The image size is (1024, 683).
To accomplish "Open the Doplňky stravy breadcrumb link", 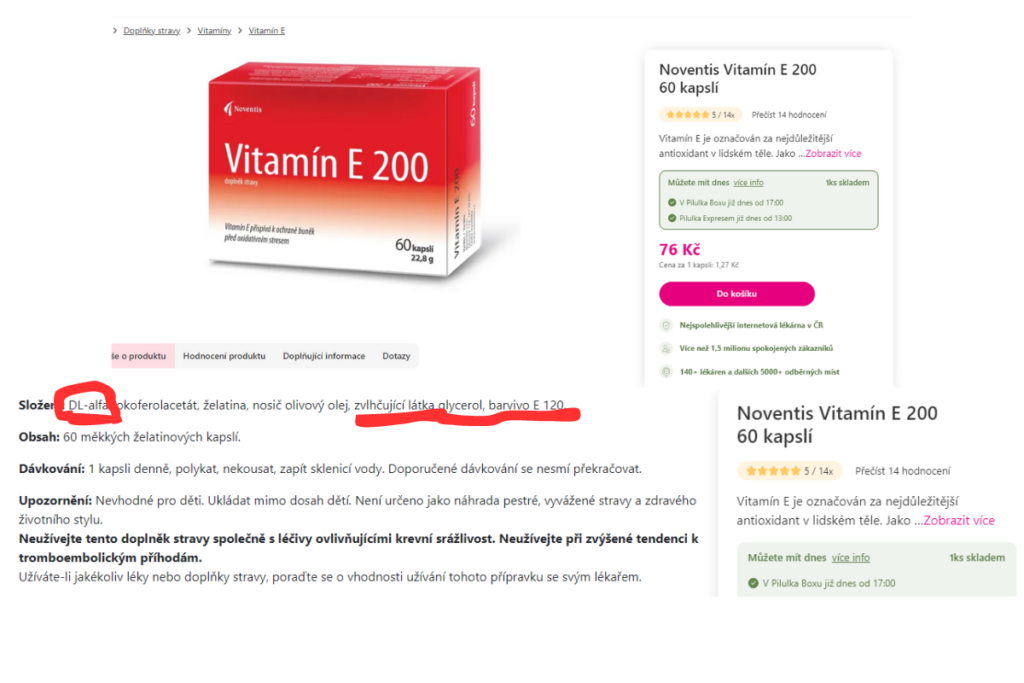I will [152, 31].
